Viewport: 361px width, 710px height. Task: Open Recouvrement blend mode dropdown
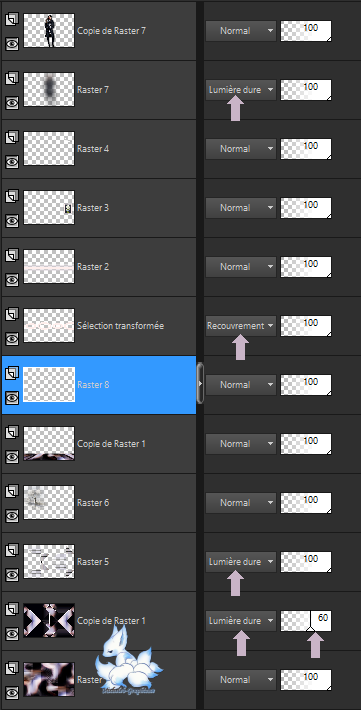coord(241,326)
